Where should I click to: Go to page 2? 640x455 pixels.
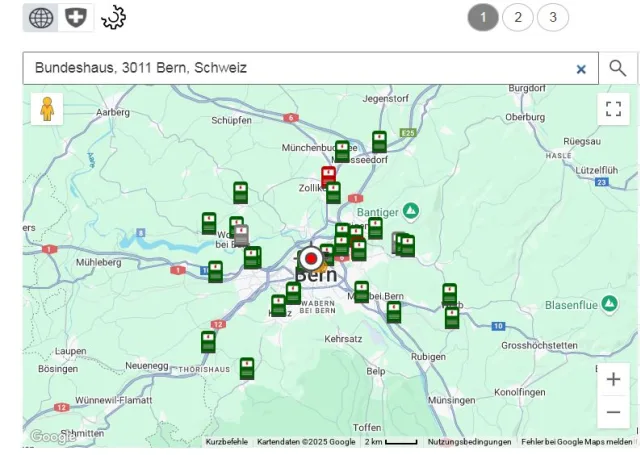518,18
